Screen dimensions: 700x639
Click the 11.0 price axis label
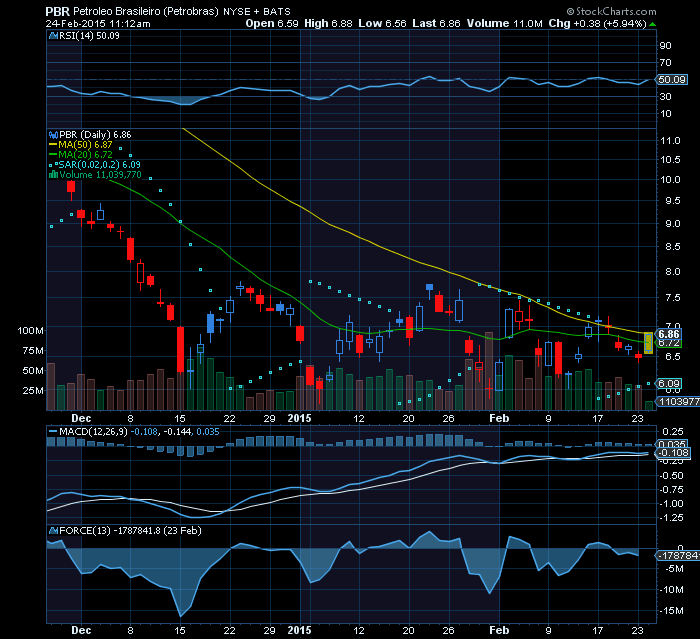click(x=670, y=141)
